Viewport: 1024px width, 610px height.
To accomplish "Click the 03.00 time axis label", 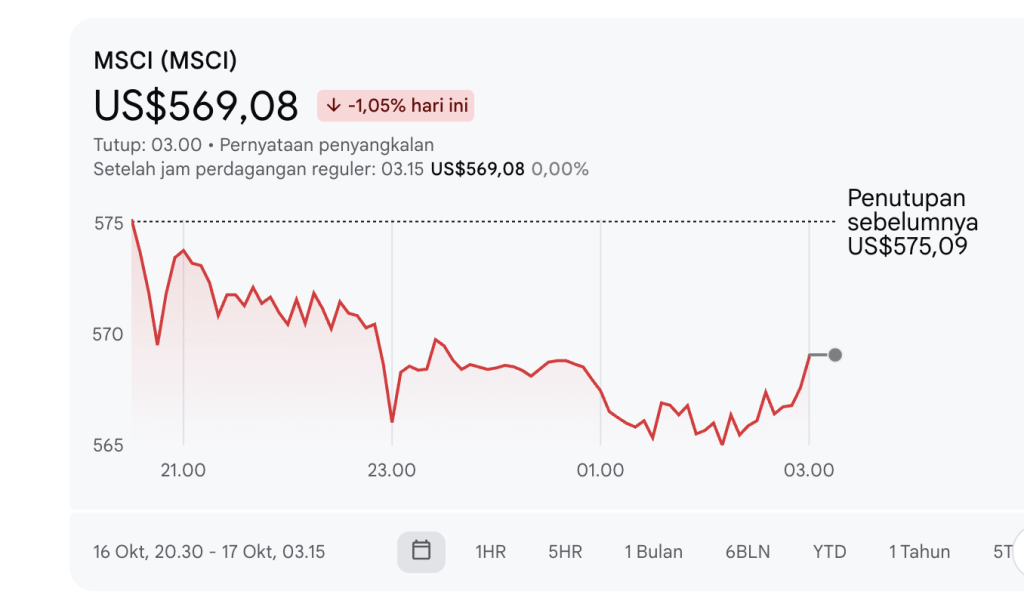I will (809, 470).
